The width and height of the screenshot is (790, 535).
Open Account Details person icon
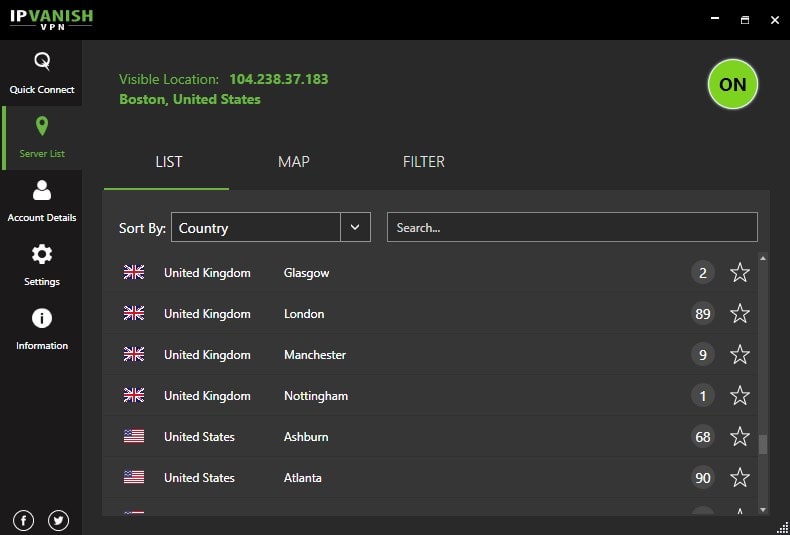point(42,190)
